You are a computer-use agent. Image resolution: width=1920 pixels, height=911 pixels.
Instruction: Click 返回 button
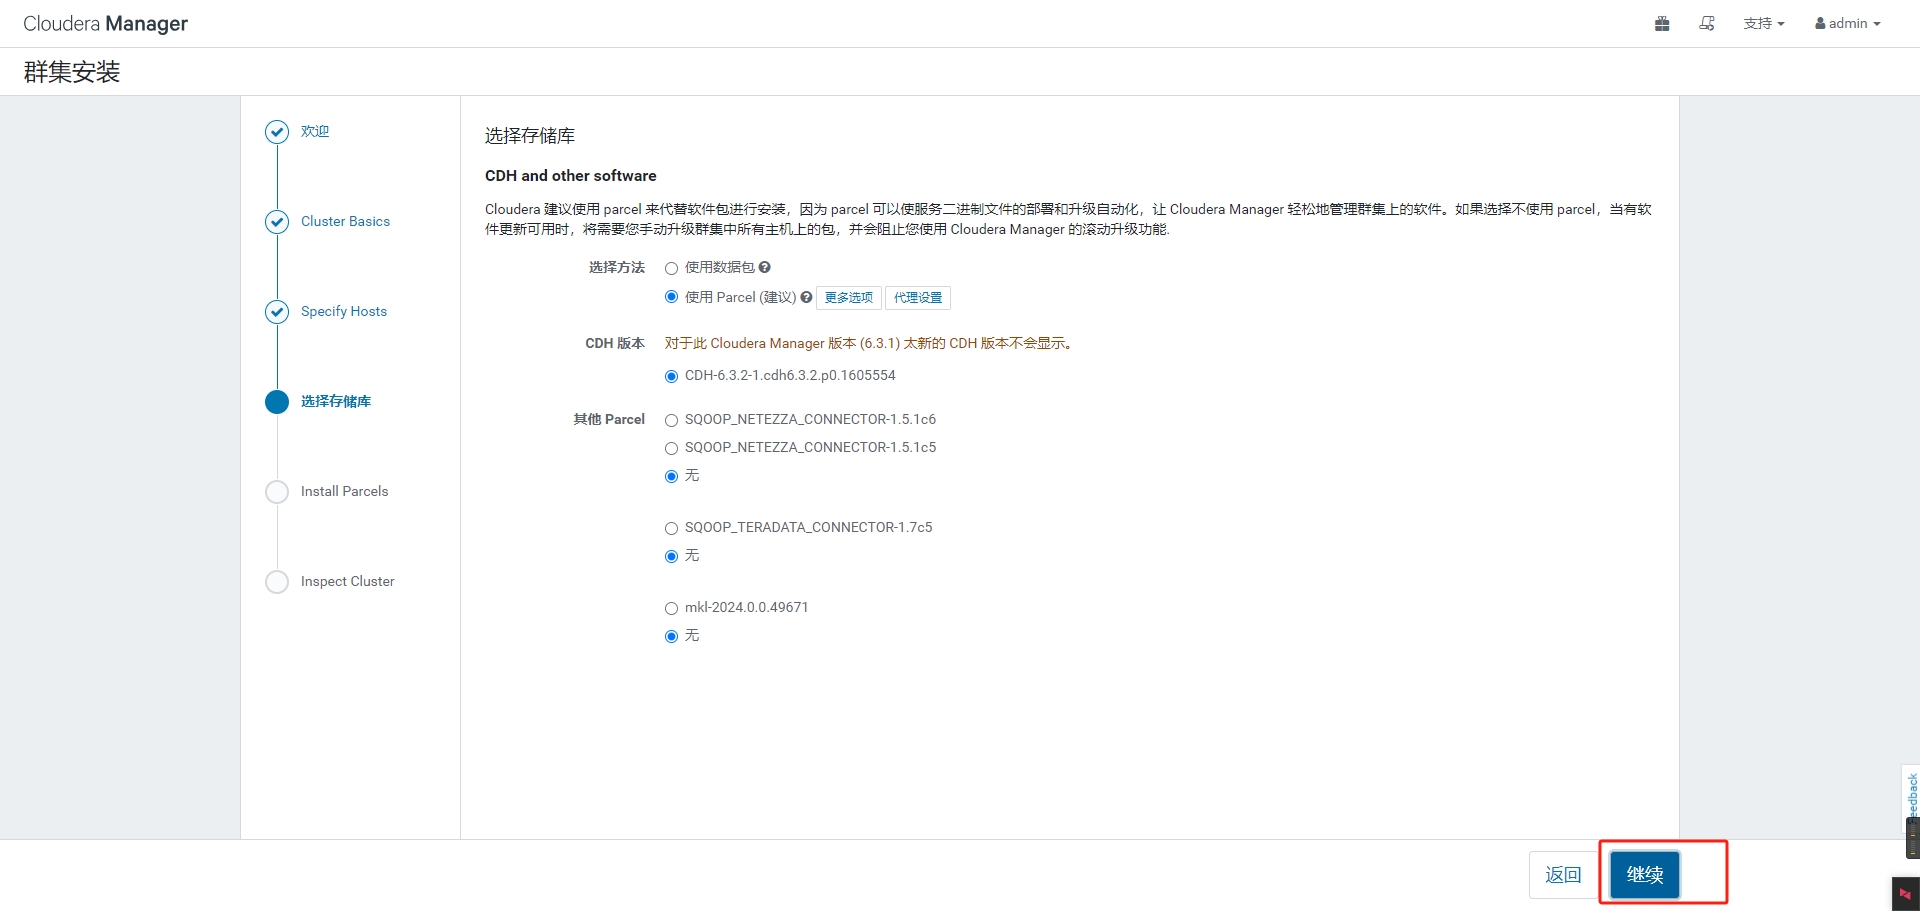coord(1563,875)
